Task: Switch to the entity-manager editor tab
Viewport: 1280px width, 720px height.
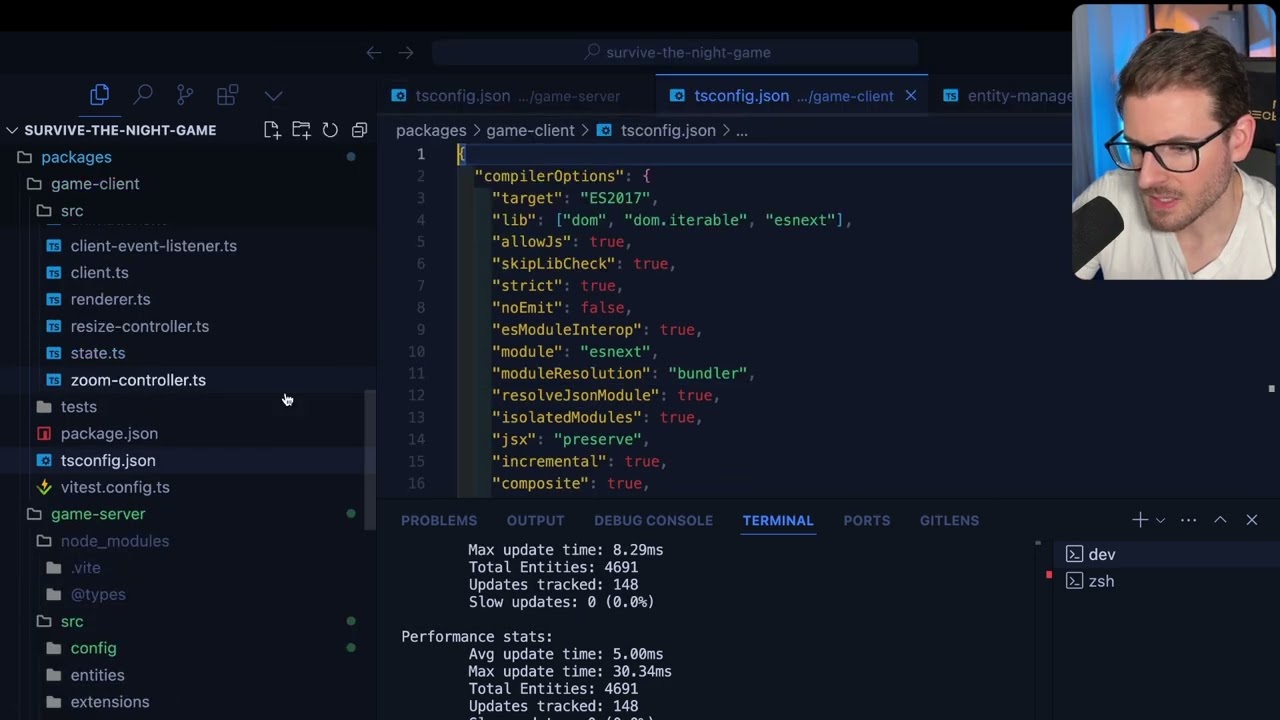Action: tap(1005, 96)
